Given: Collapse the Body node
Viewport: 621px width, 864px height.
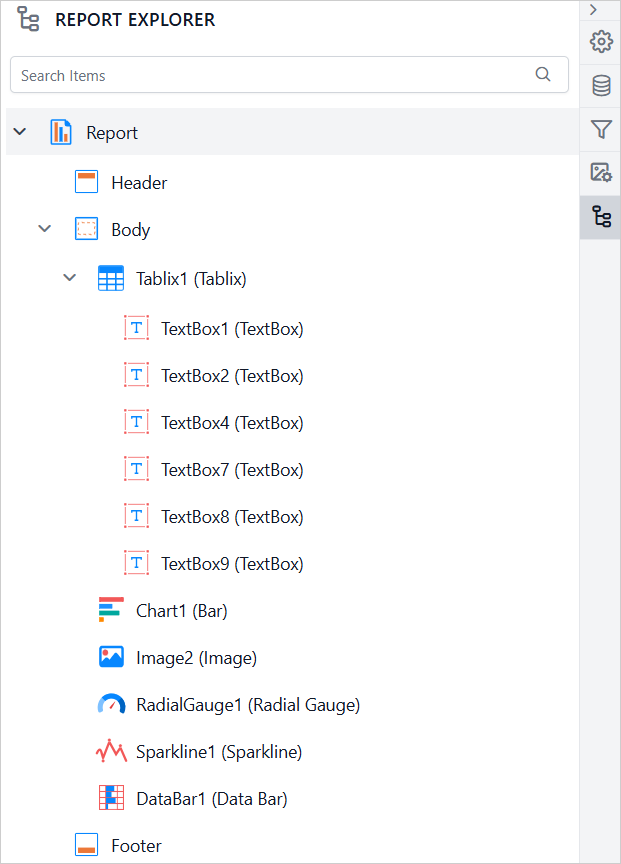Looking at the screenshot, I should click(44, 228).
